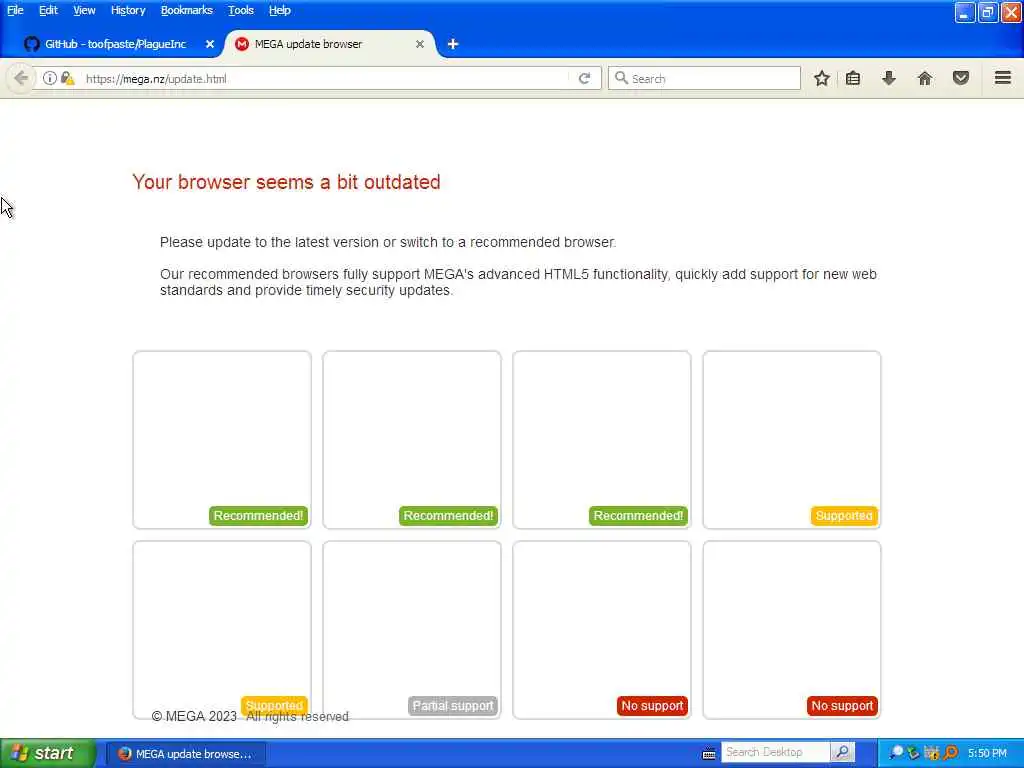Open the downloads panel arrow
This screenshot has width=1024, height=768.
coord(889,78)
